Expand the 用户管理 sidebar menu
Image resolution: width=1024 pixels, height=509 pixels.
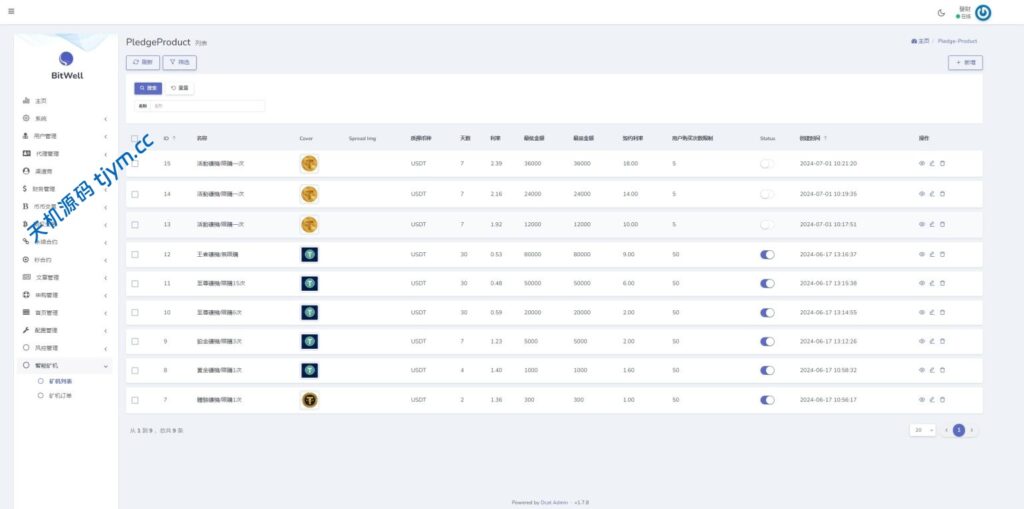point(64,136)
